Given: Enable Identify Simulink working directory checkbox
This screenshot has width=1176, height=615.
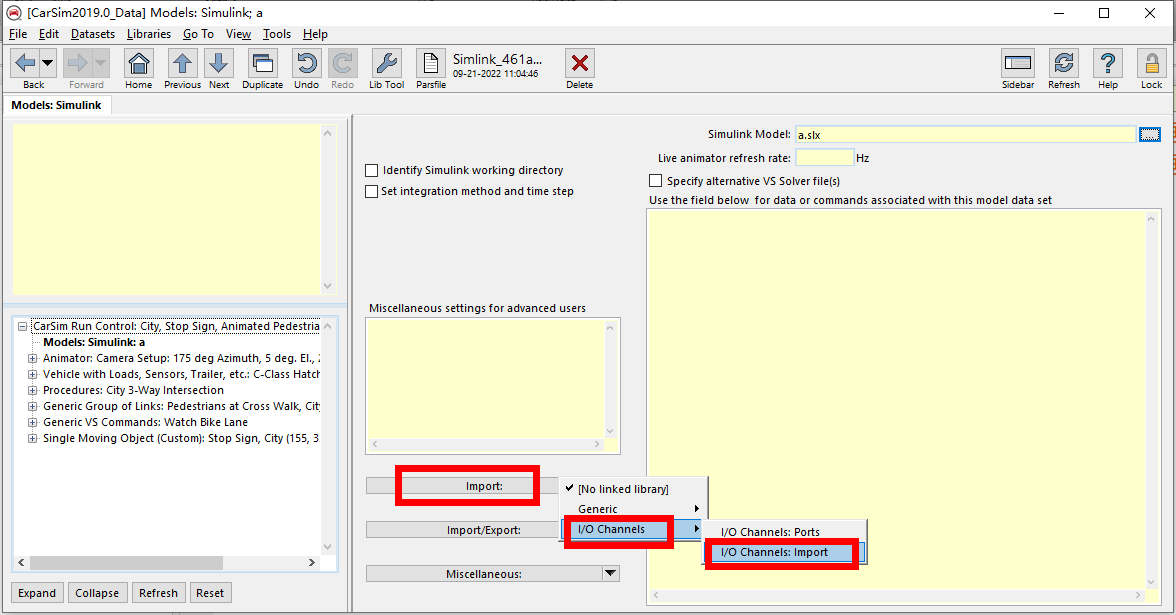Looking at the screenshot, I should (x=371, y=170).
